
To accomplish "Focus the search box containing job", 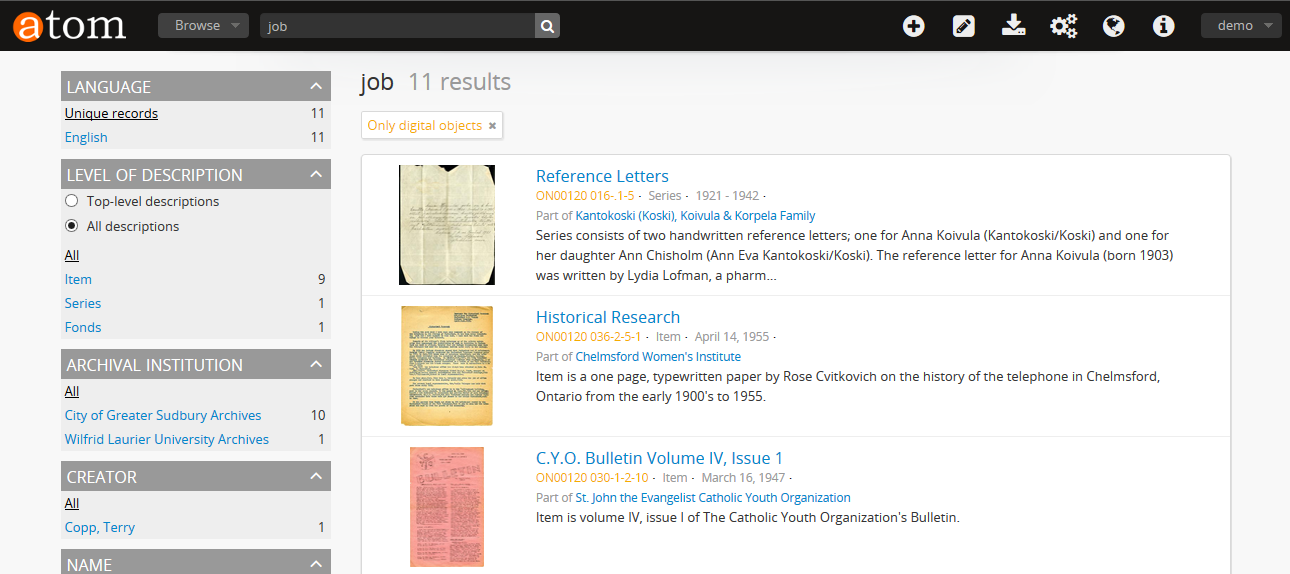I will coord(398,26).
